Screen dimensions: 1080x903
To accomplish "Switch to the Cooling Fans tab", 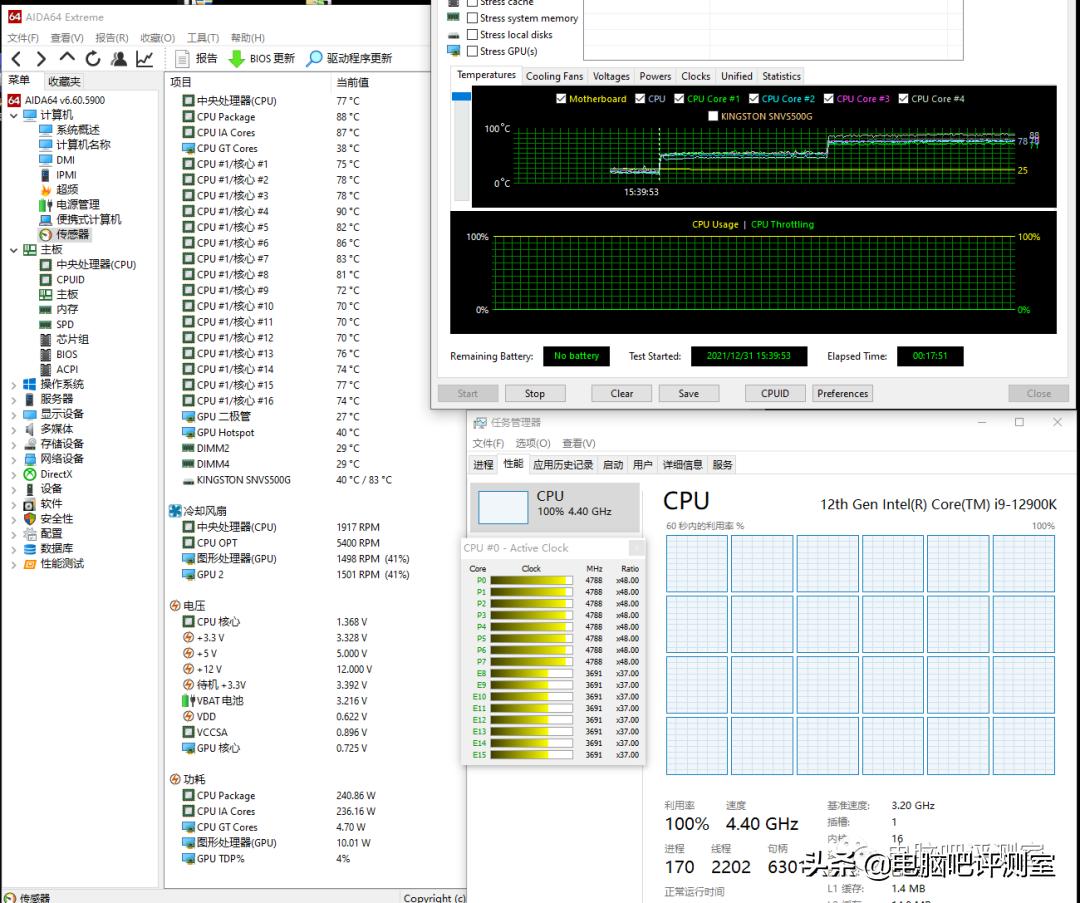I will pyautogui.click(x=554, y=76).
